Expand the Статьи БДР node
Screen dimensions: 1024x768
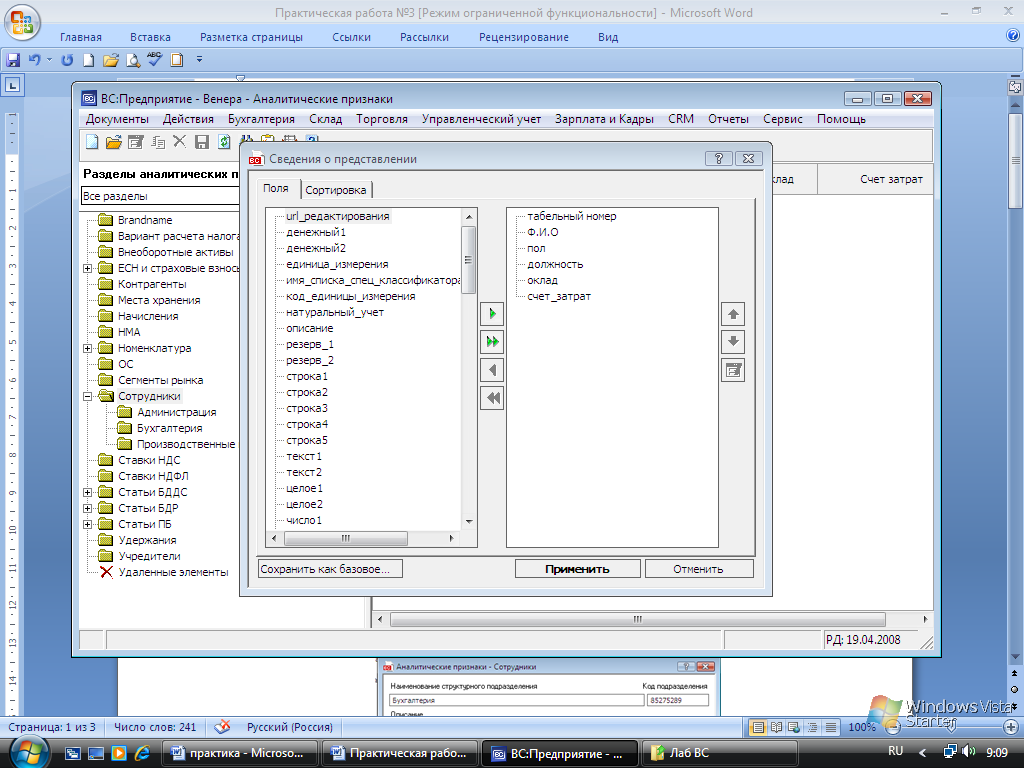click(88, 508)
